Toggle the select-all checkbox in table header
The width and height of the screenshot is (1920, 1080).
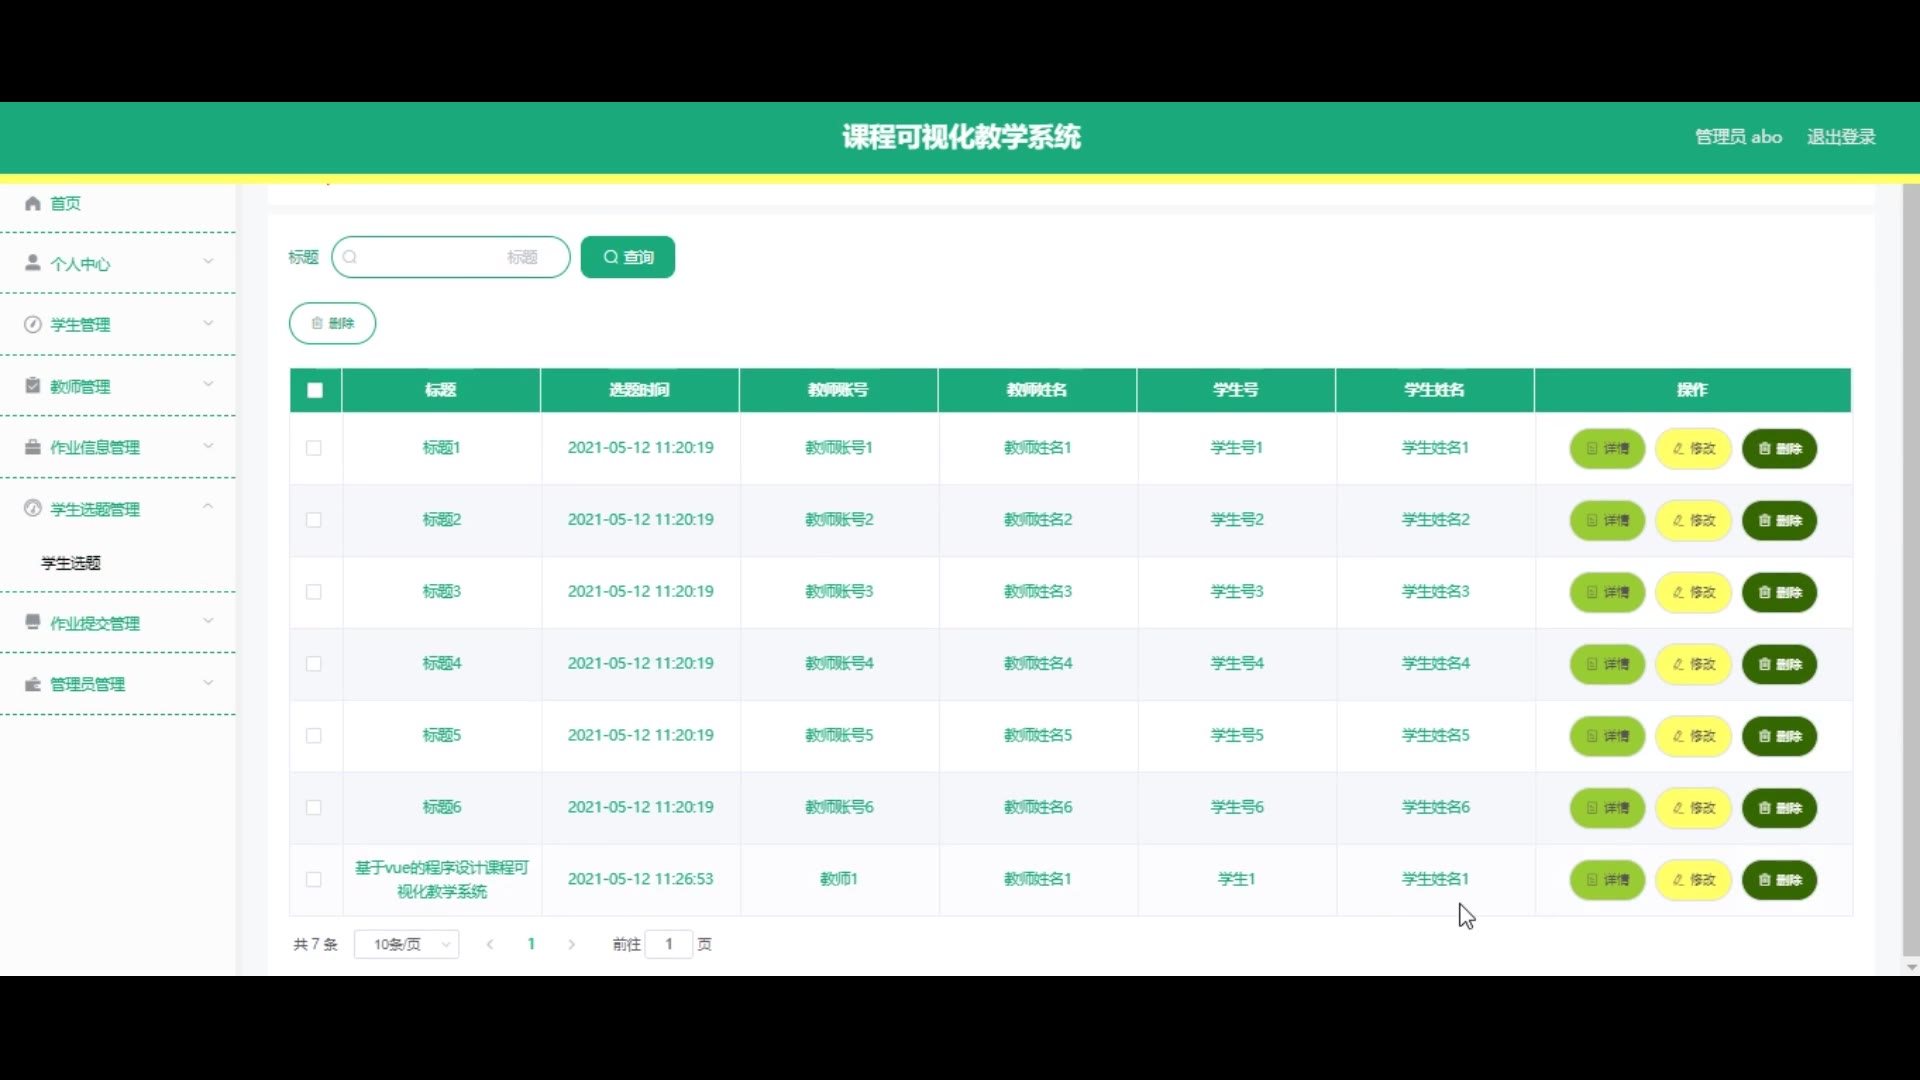[315, 391]
